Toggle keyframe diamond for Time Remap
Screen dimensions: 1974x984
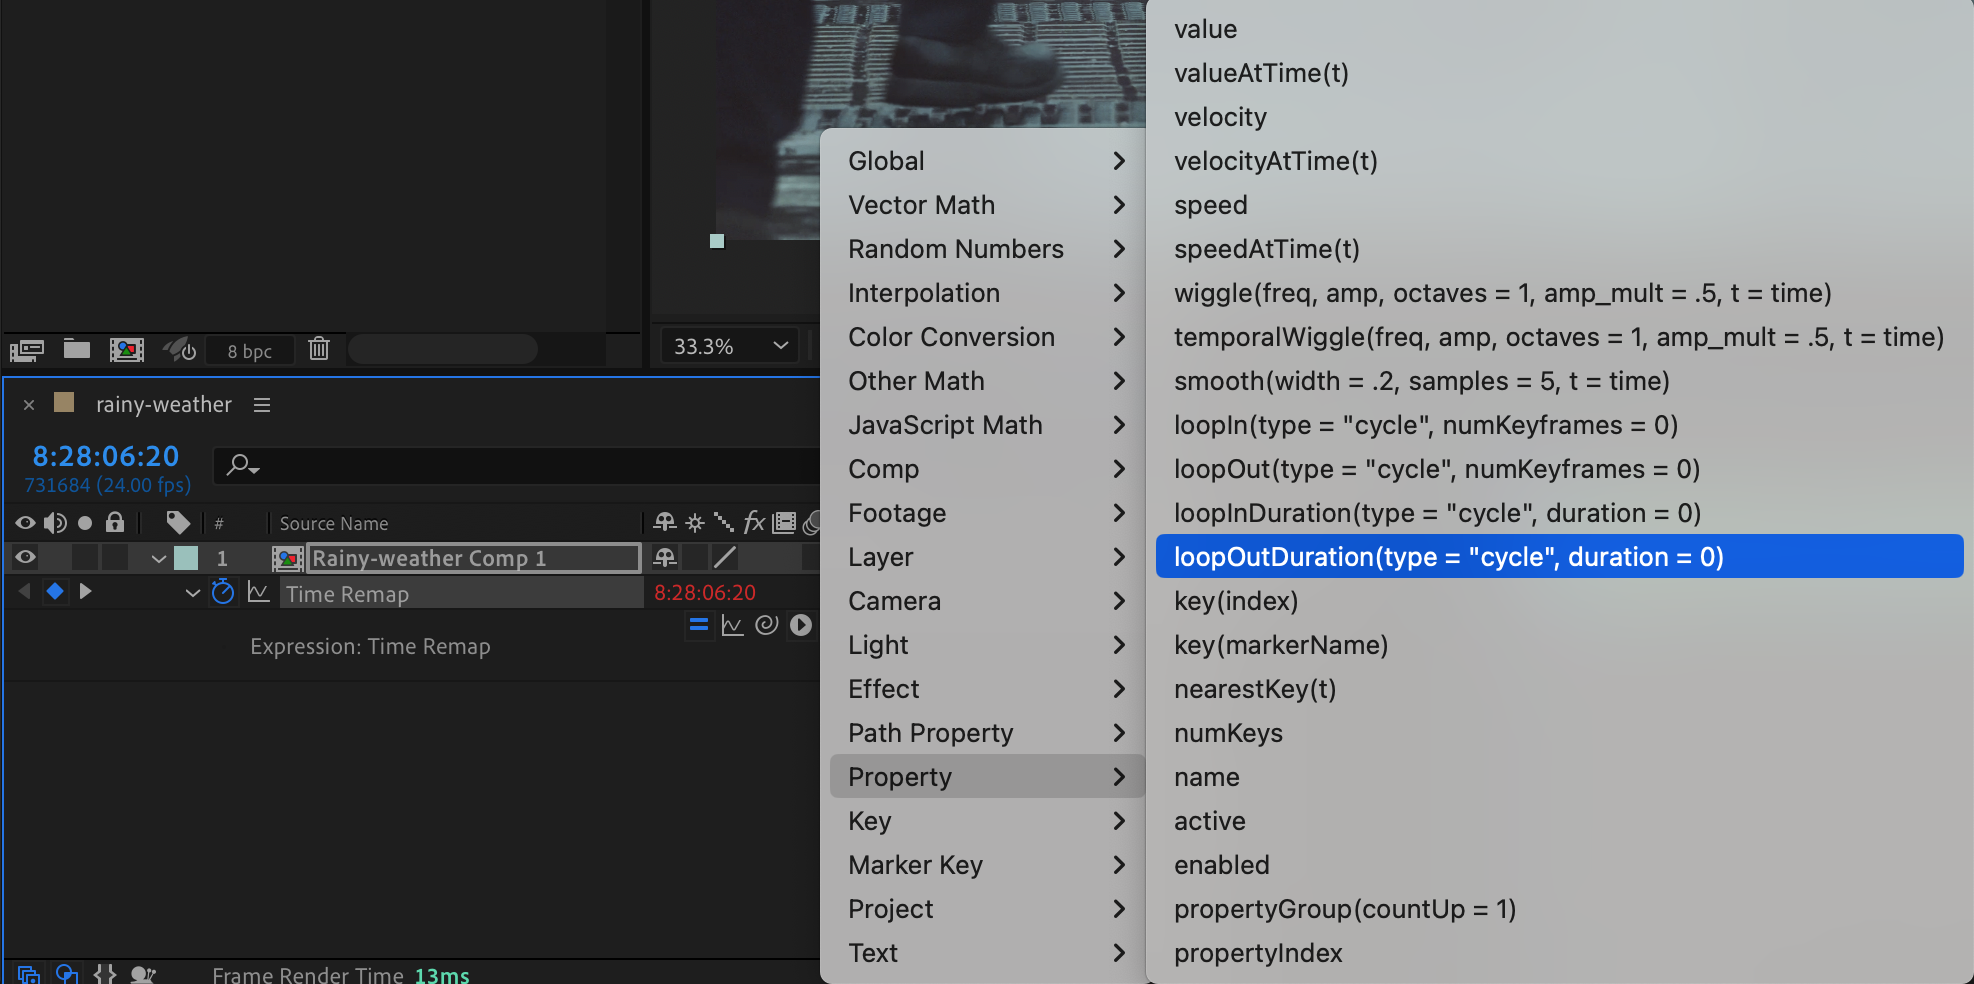coord(55,591)
